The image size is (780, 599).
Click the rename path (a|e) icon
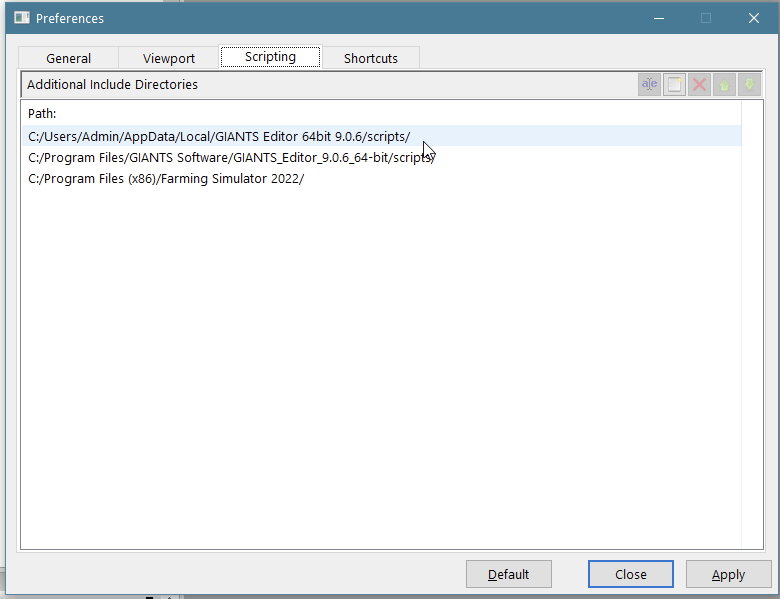point(650,85)
